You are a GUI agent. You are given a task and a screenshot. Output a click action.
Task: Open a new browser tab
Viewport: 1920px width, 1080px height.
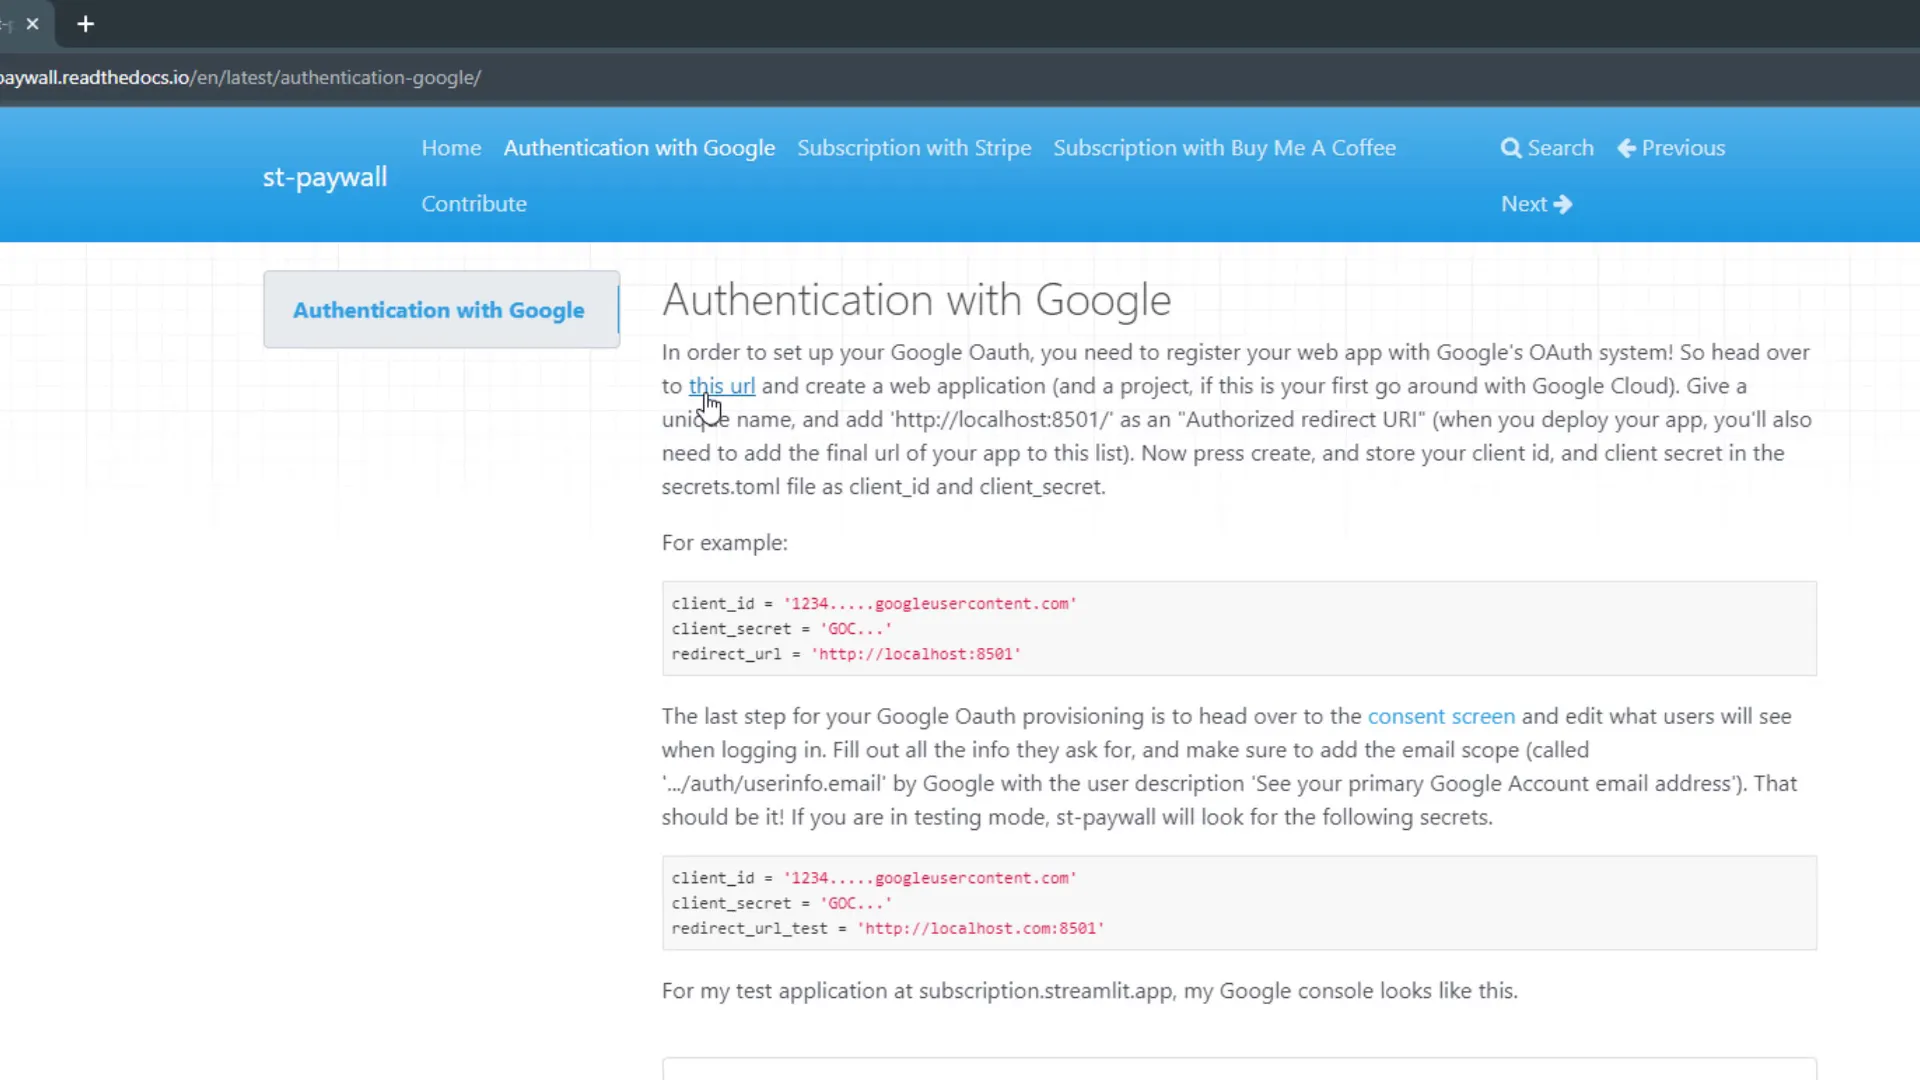click(86, 24)
